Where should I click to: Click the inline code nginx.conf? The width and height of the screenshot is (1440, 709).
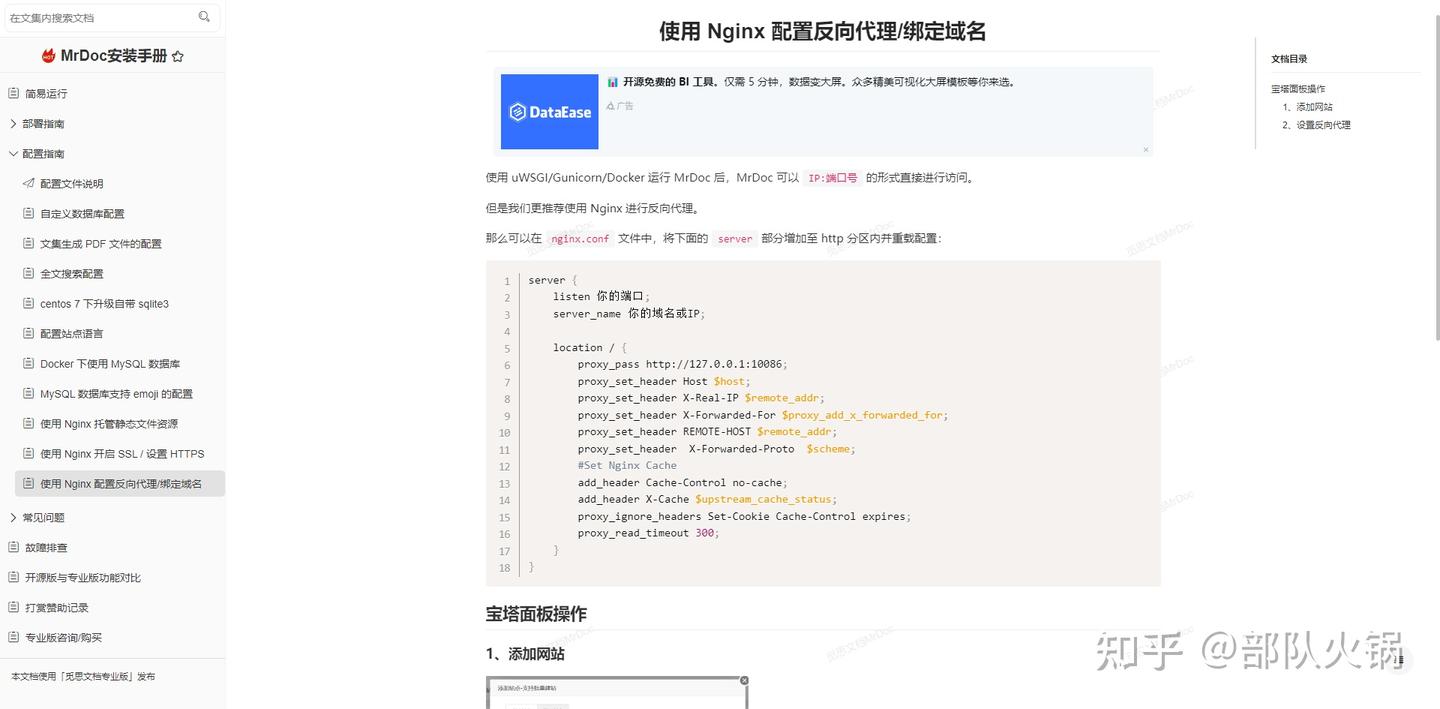580,239
